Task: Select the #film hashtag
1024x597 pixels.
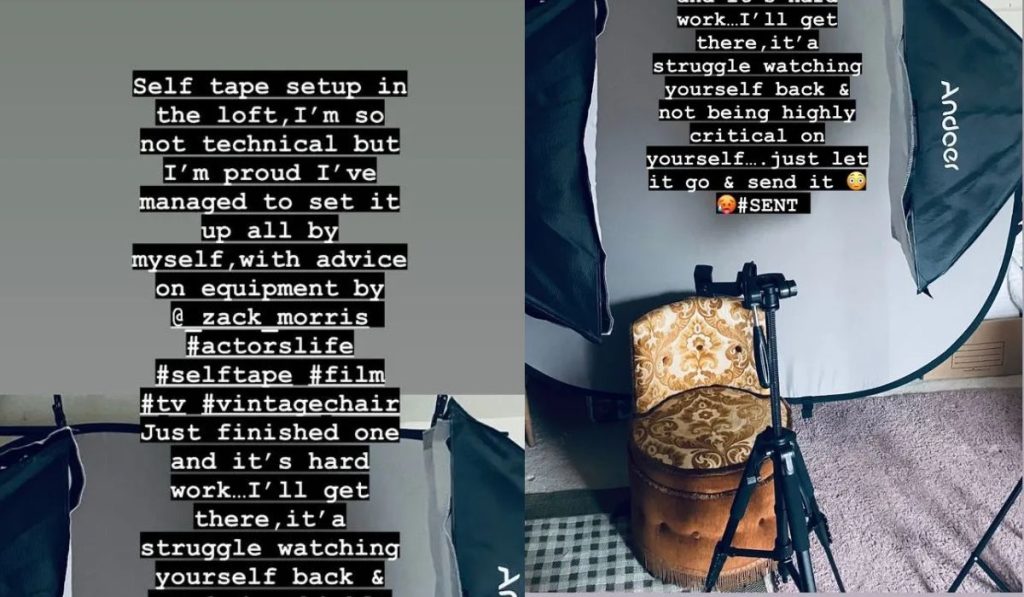Action: [x=346, y=375]
